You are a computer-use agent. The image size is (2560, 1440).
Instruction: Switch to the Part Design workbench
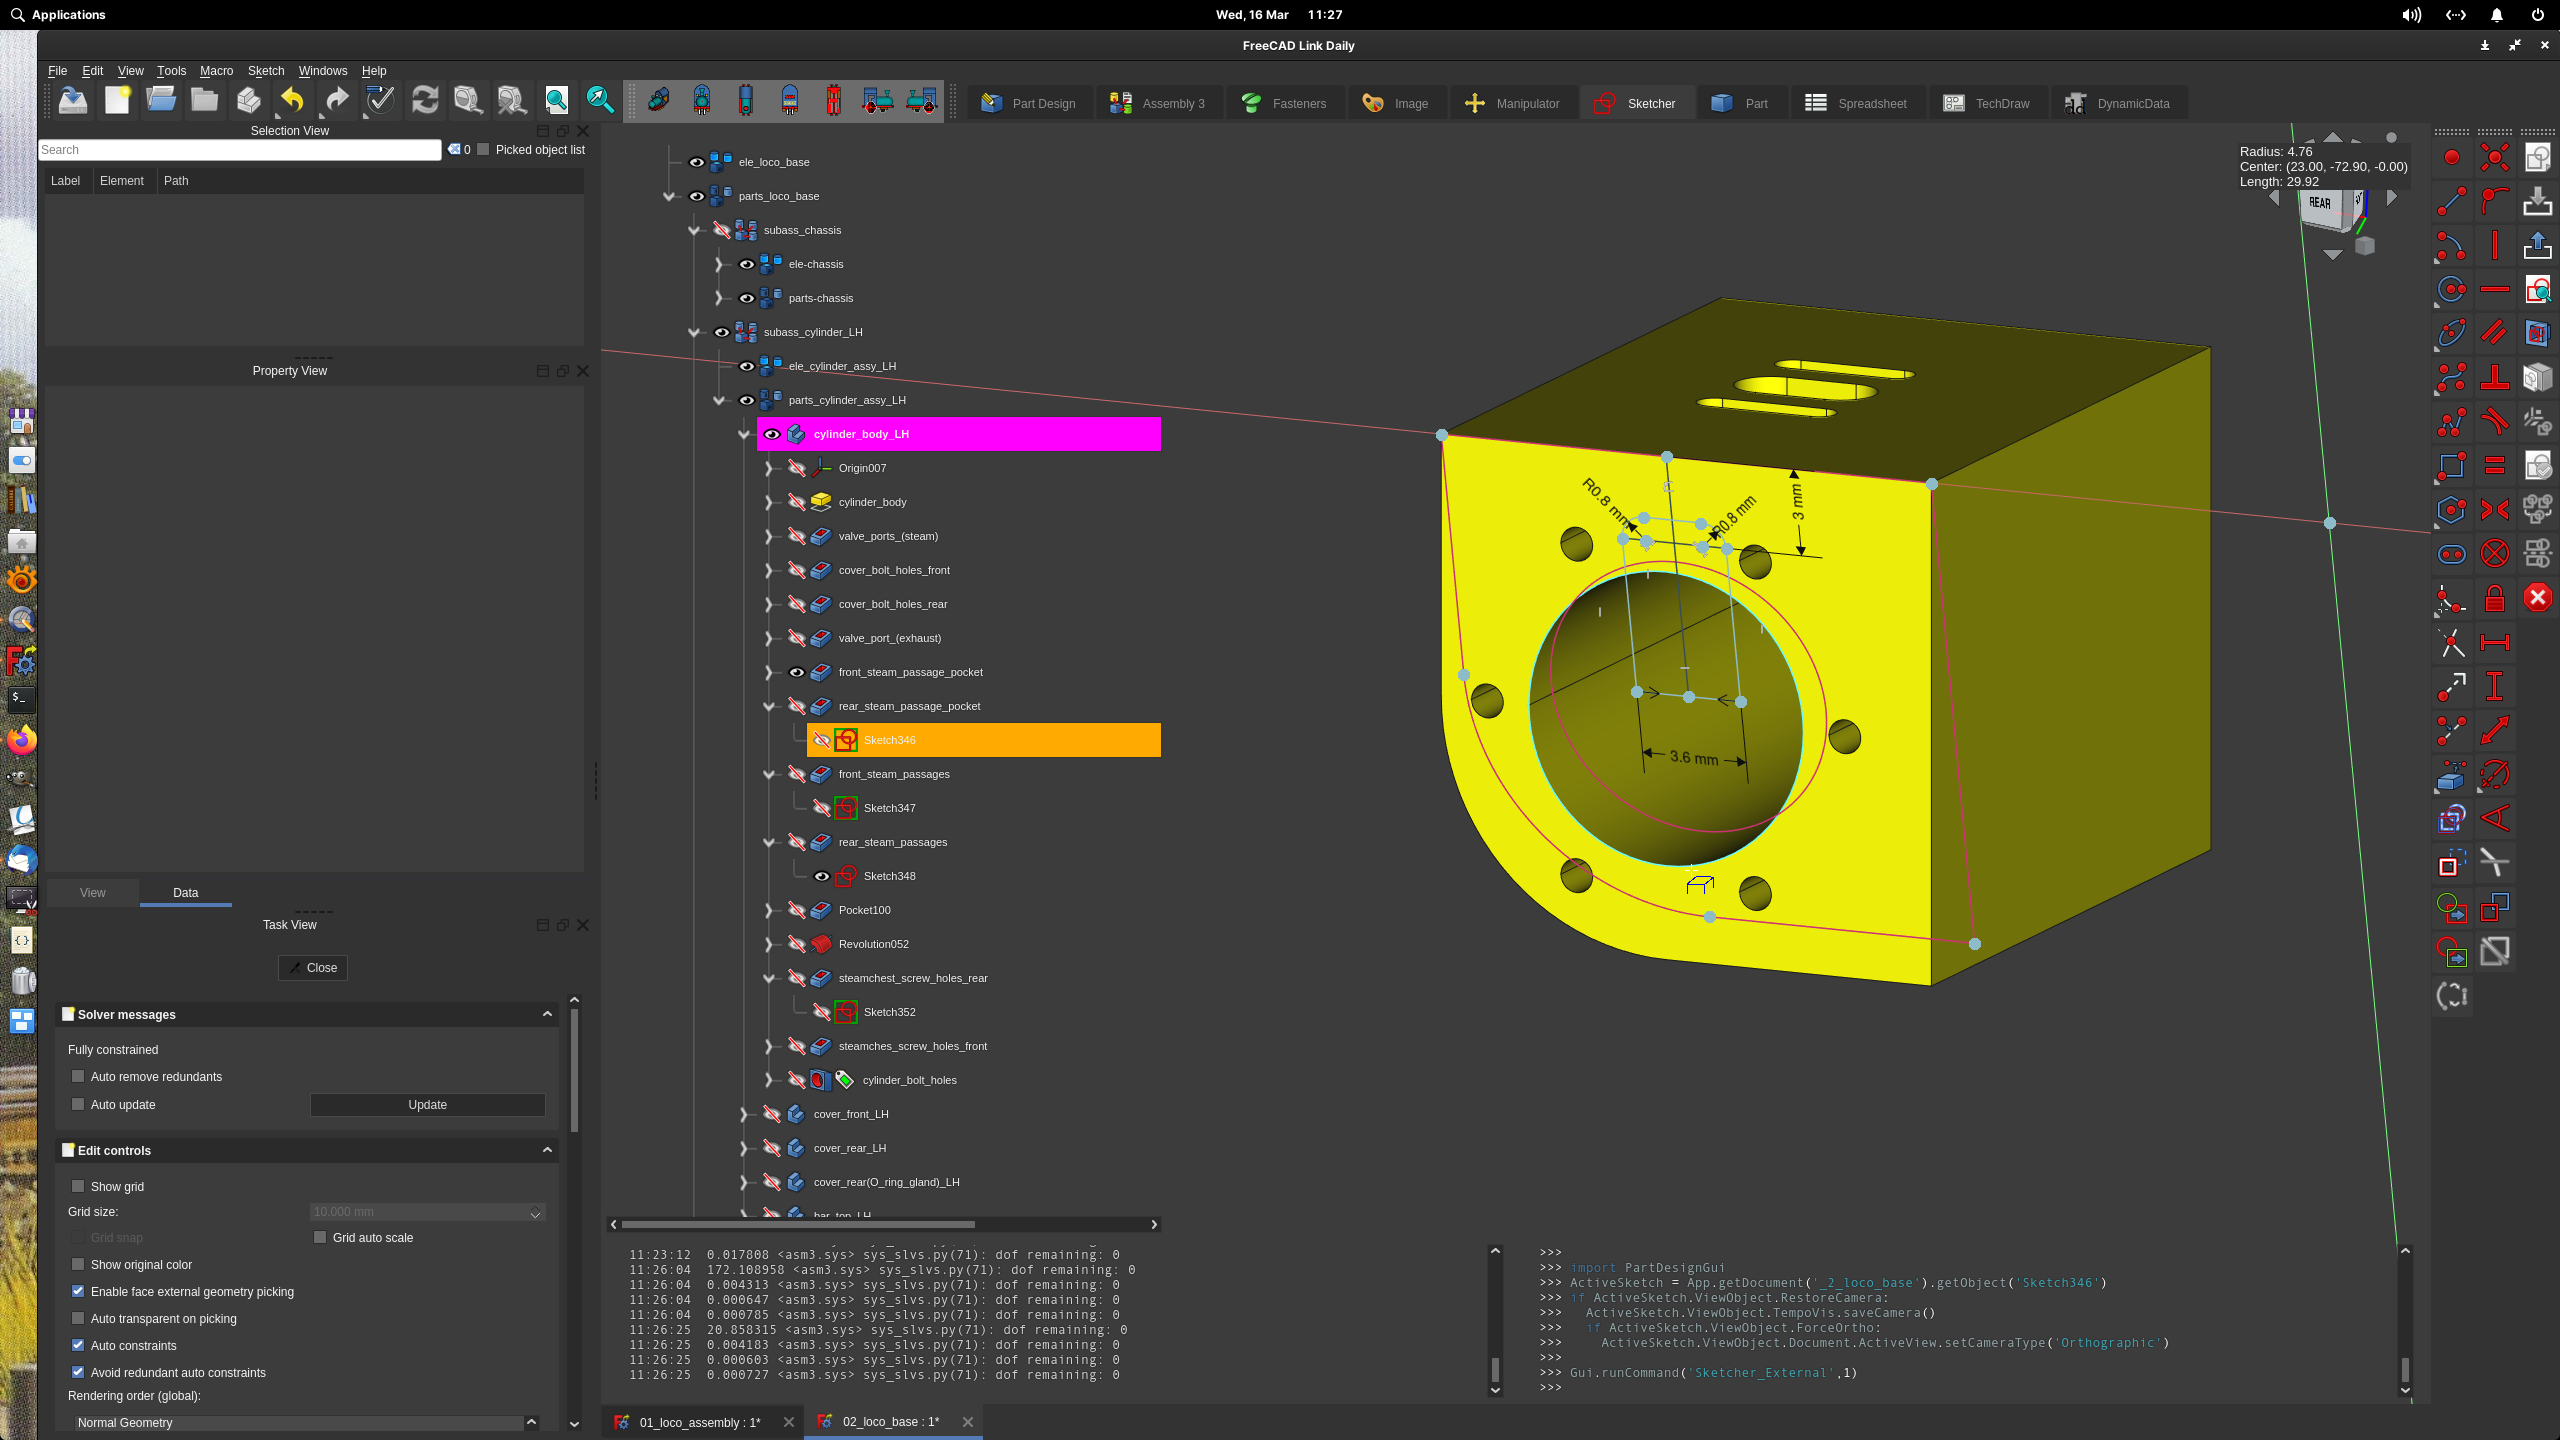click(x=1030, y=102)
